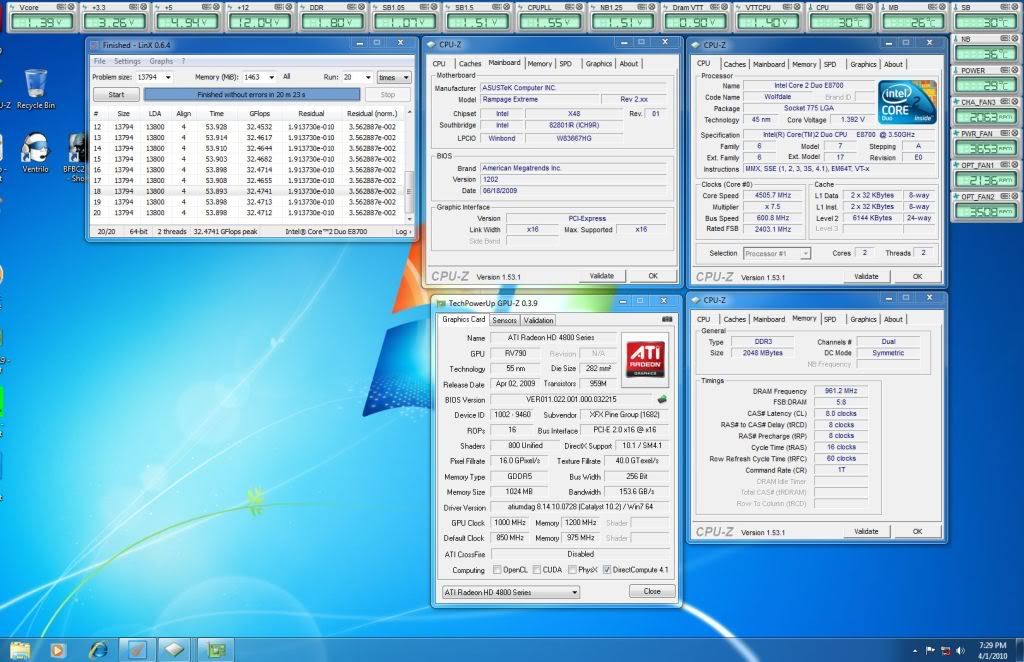Viewport: 1024px width, 662px height.
Task: Open the Action Center flag tray icon
Action: 930,650
